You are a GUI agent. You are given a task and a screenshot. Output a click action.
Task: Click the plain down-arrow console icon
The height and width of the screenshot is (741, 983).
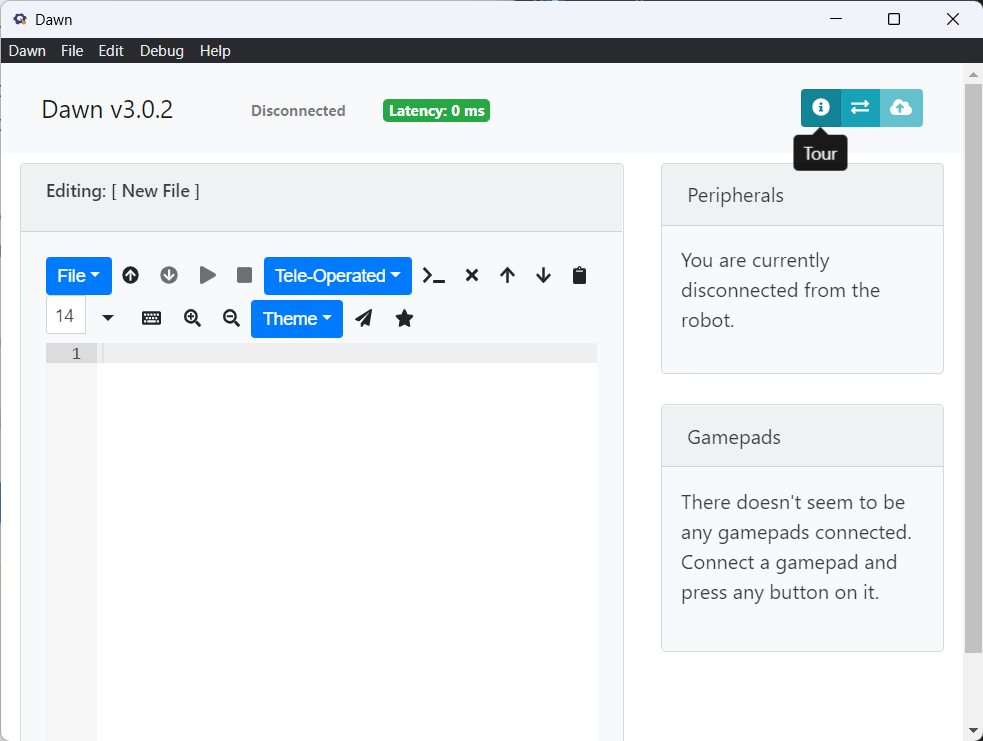[x=544, y=275]
